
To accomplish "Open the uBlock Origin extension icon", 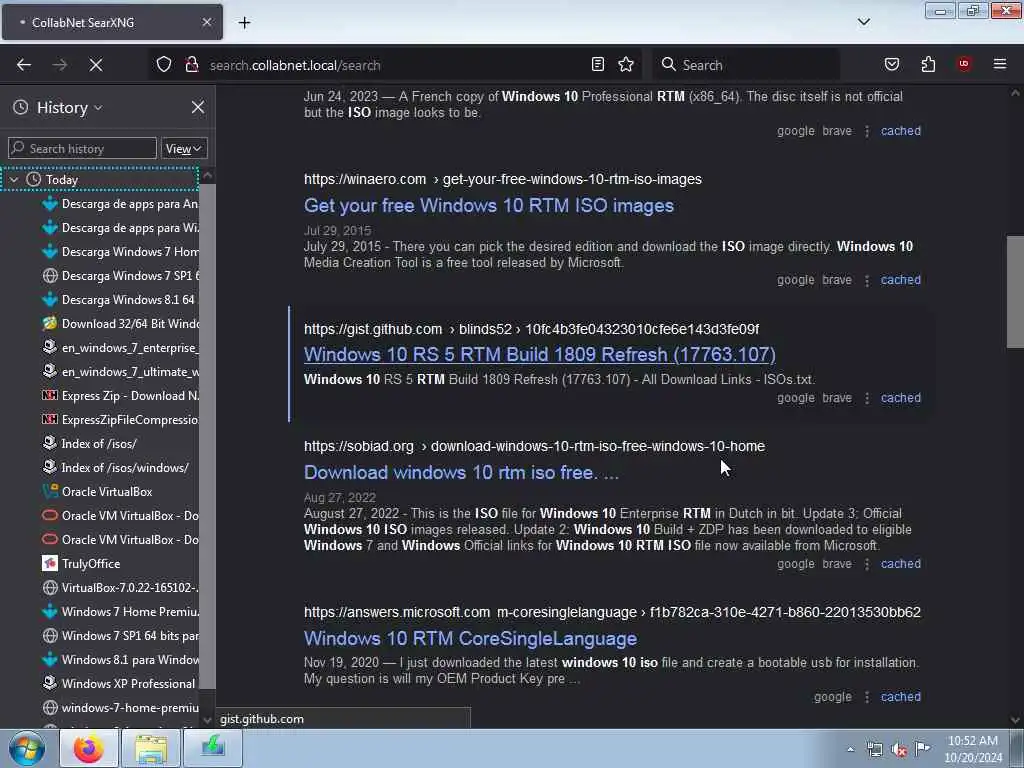I will click(x=964, y=64).
